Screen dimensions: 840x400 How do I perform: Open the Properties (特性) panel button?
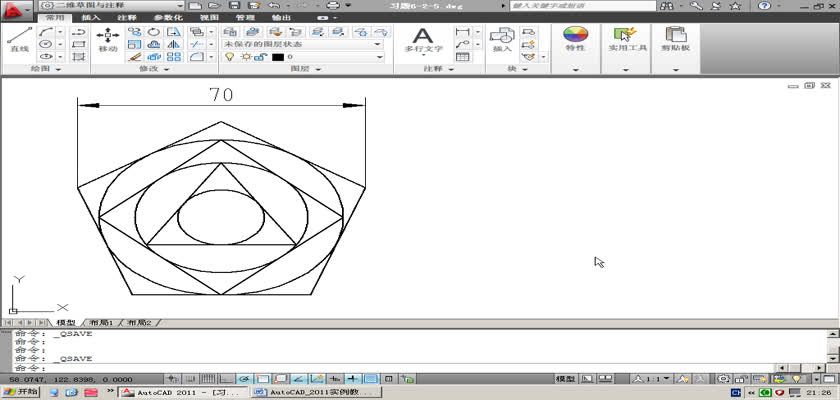(x=575, y=40)
